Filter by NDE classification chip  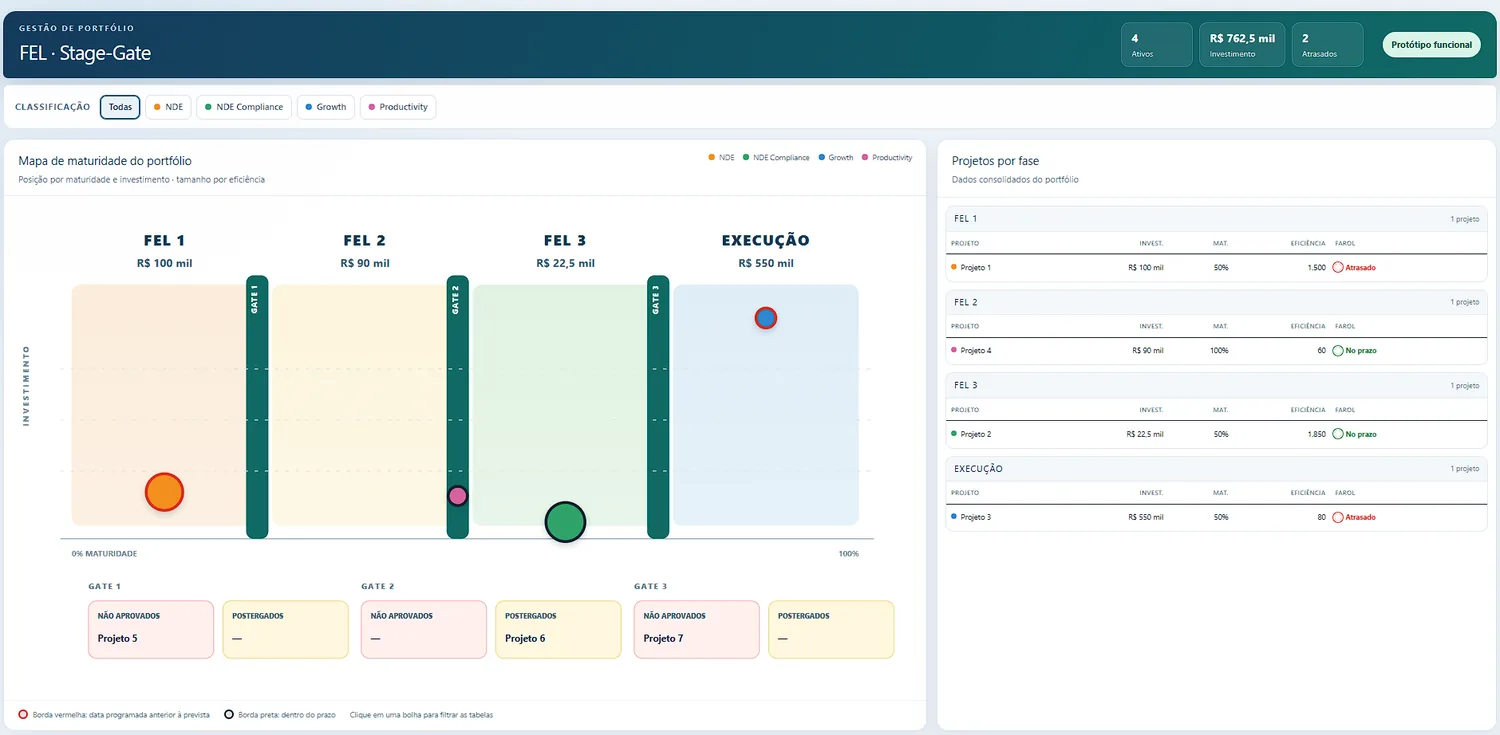168,107
